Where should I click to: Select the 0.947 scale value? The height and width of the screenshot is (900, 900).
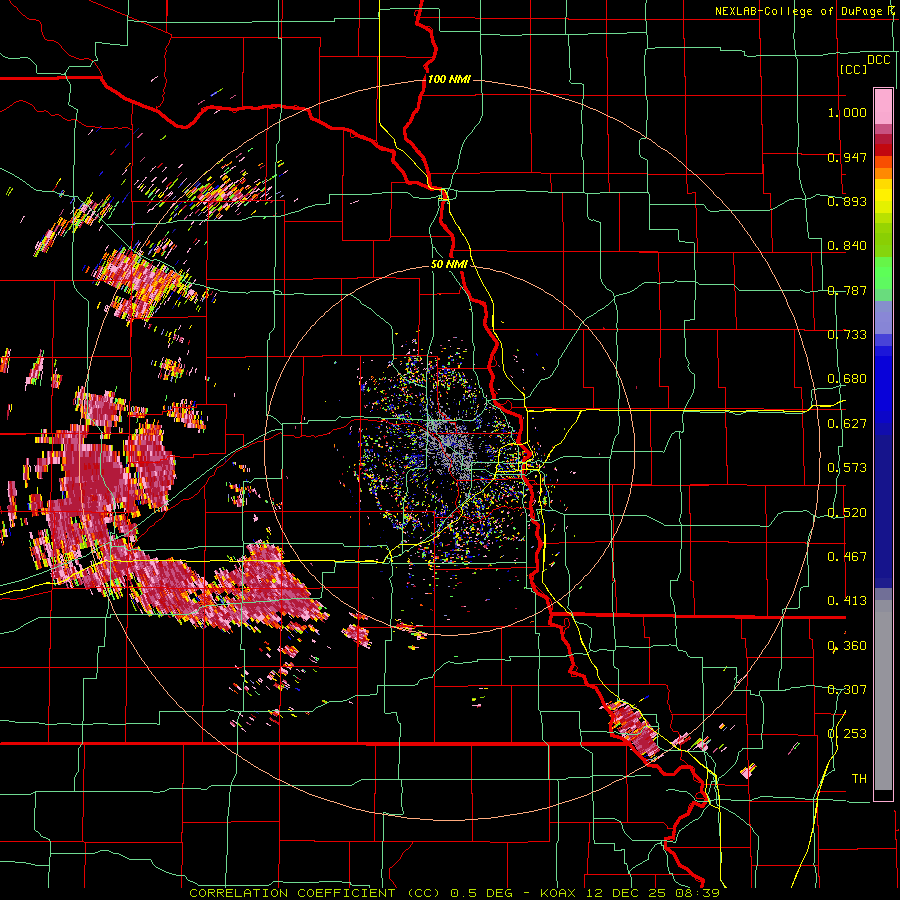847,157
